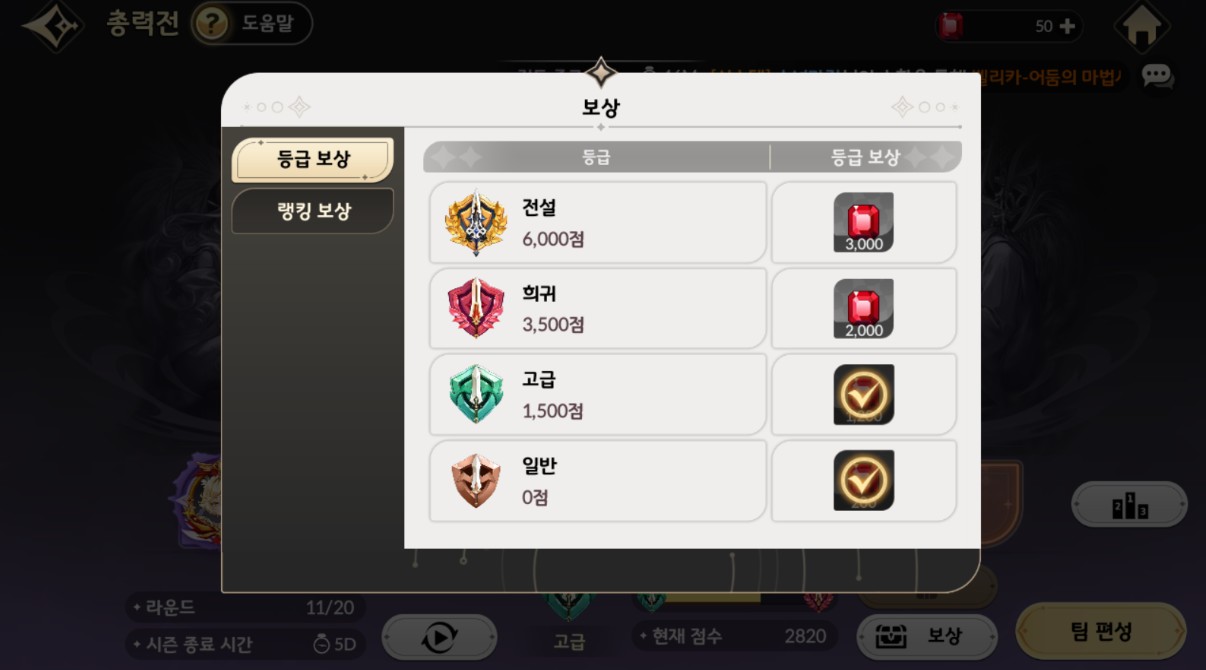Open the ranking podium icon button
Image resolution: width=1206 pixels, height=670 pixels.
(x=1129, y=505)
